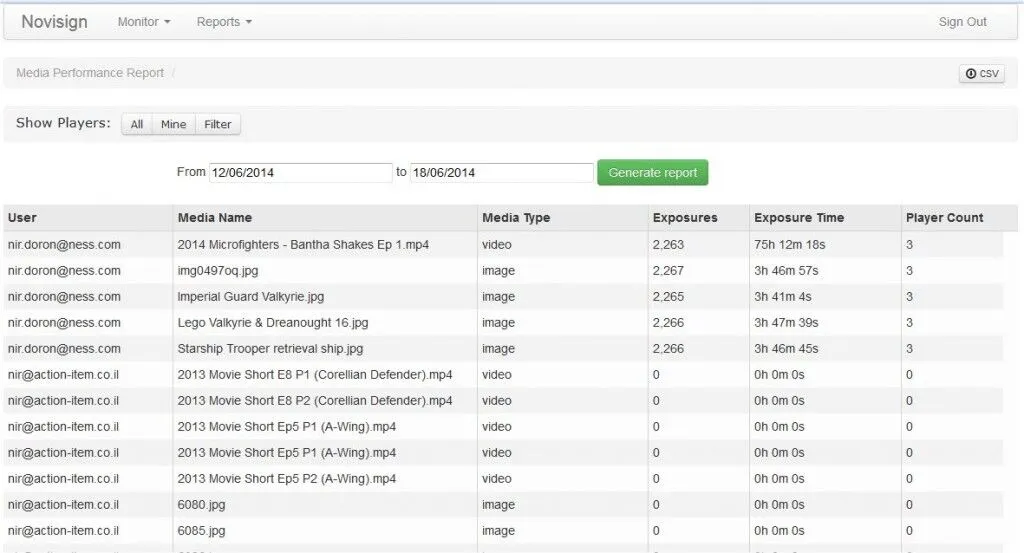Select the Imperial Guard Valkyrie.jpg row
Image resolution: width=1024 pixels, height=553 pixels.
pos(251,297)
